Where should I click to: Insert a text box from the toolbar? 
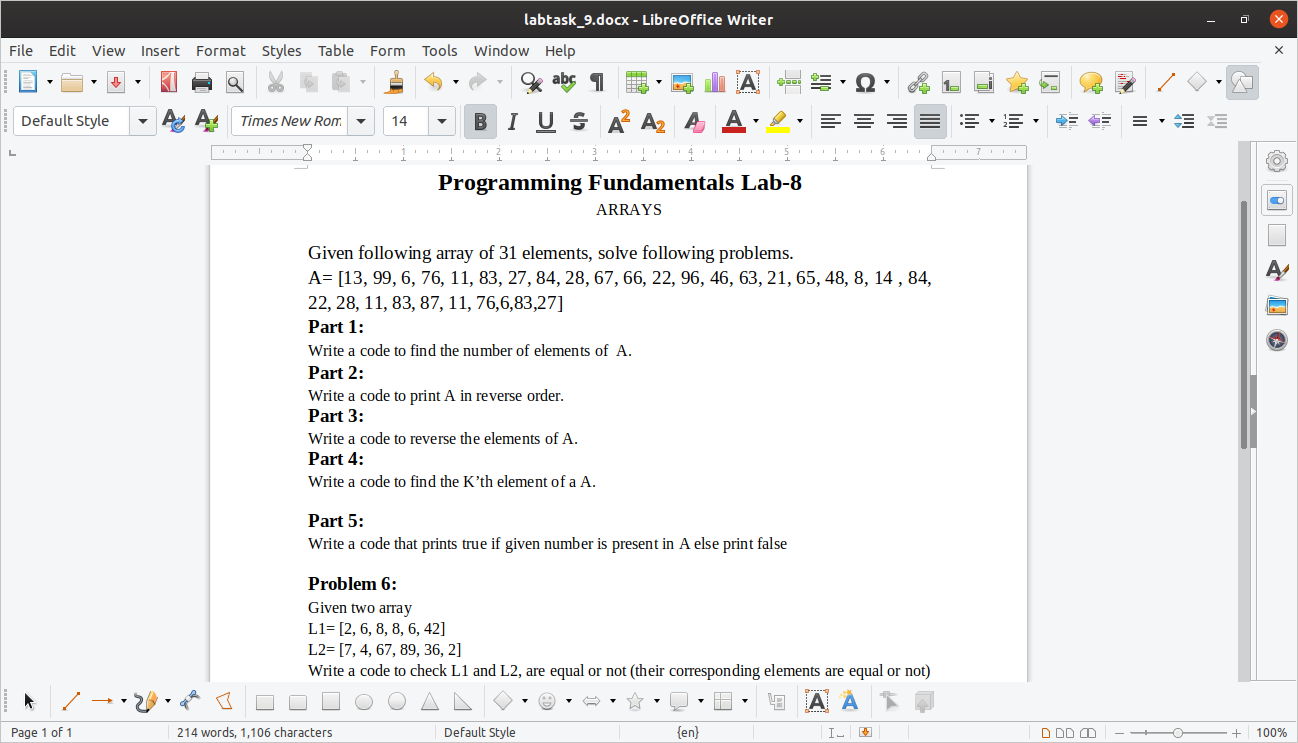click(x=748, y=82)
